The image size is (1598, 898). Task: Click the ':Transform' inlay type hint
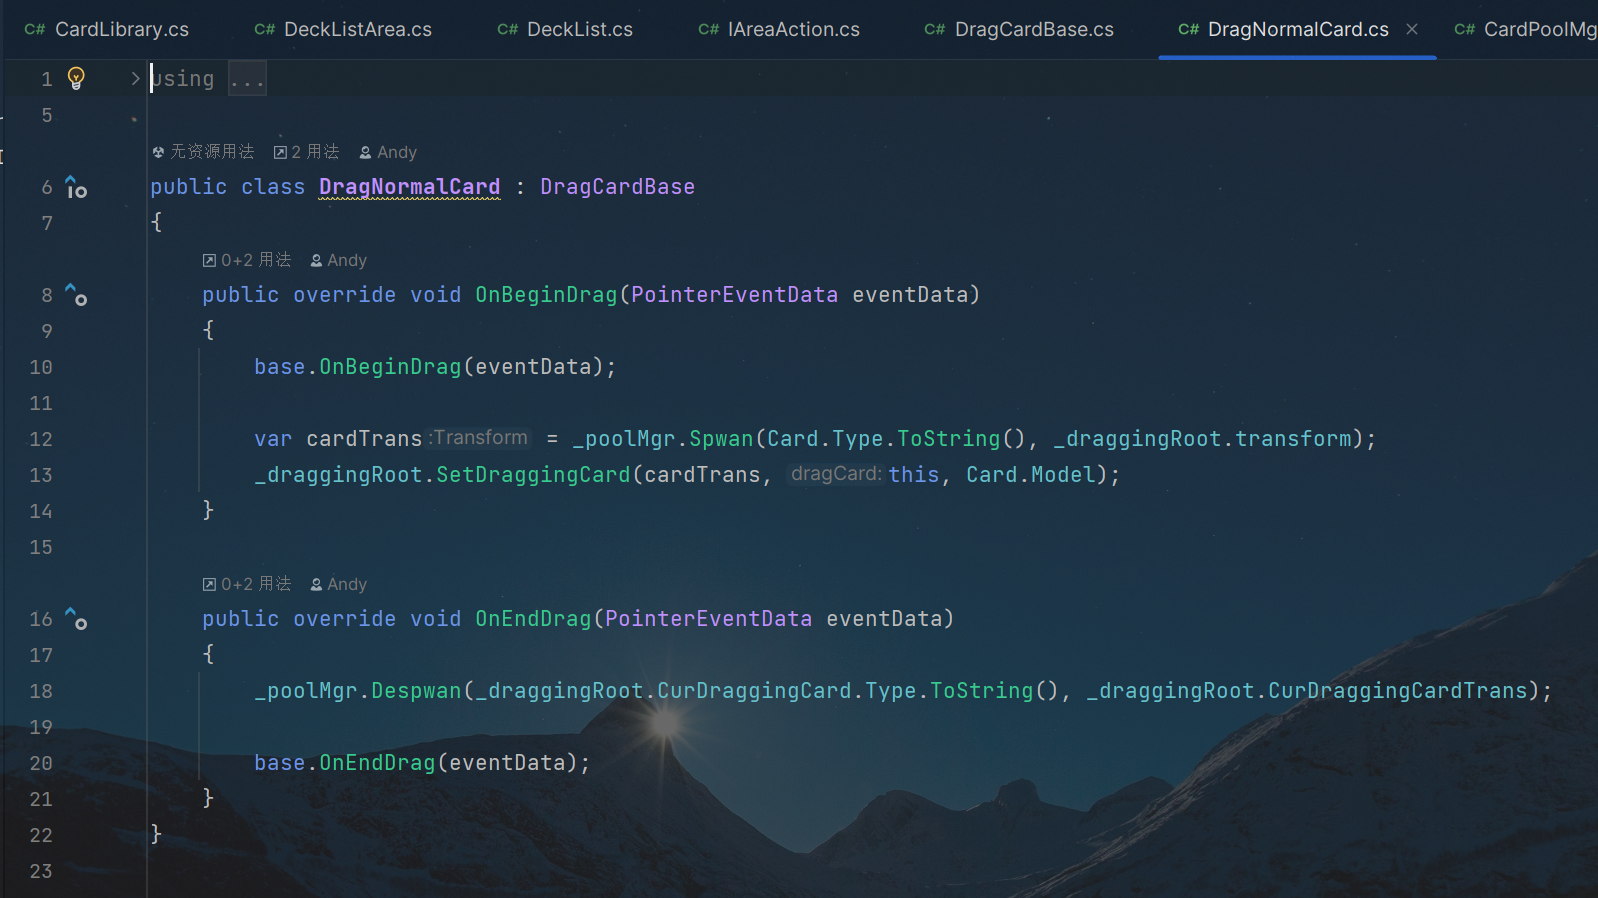pyautogui.click(x=480, y=438)
